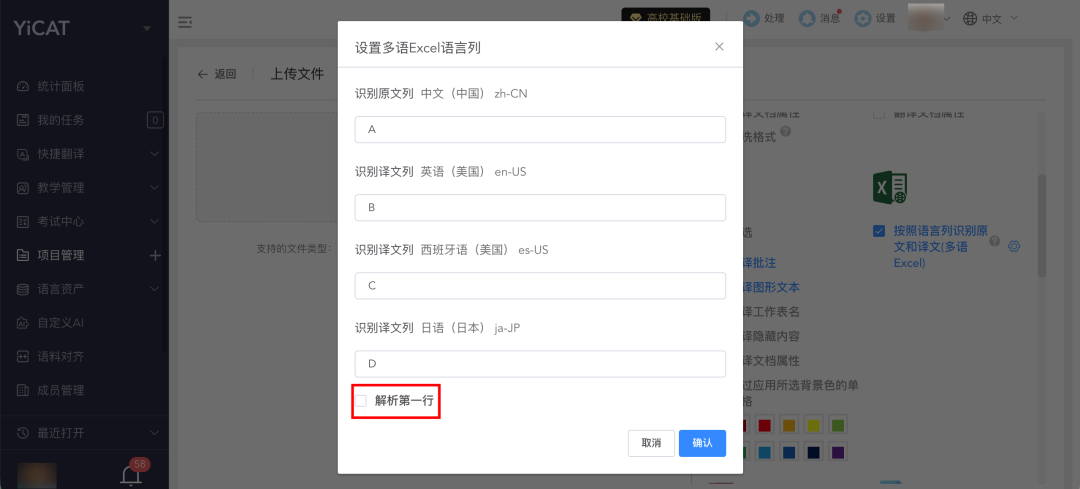Click the 教学管理 teaching icon
Image resolution: width=1080 pixels, height=489 pixels.
point(23,187)
